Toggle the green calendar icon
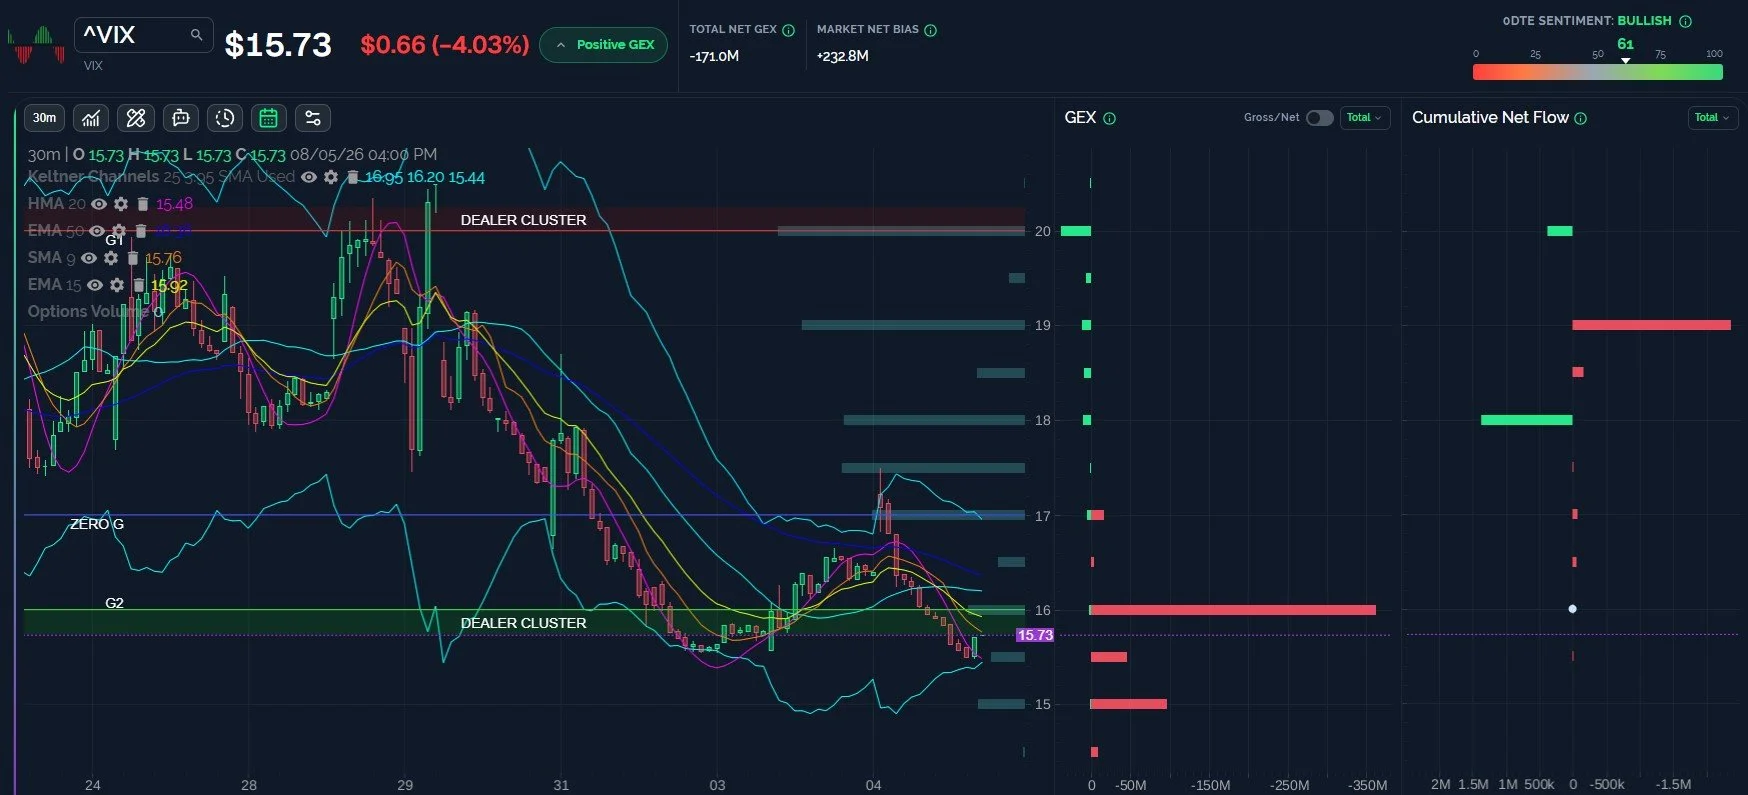The height and width of the screenshot is (795, 1748). pos(269,118)
